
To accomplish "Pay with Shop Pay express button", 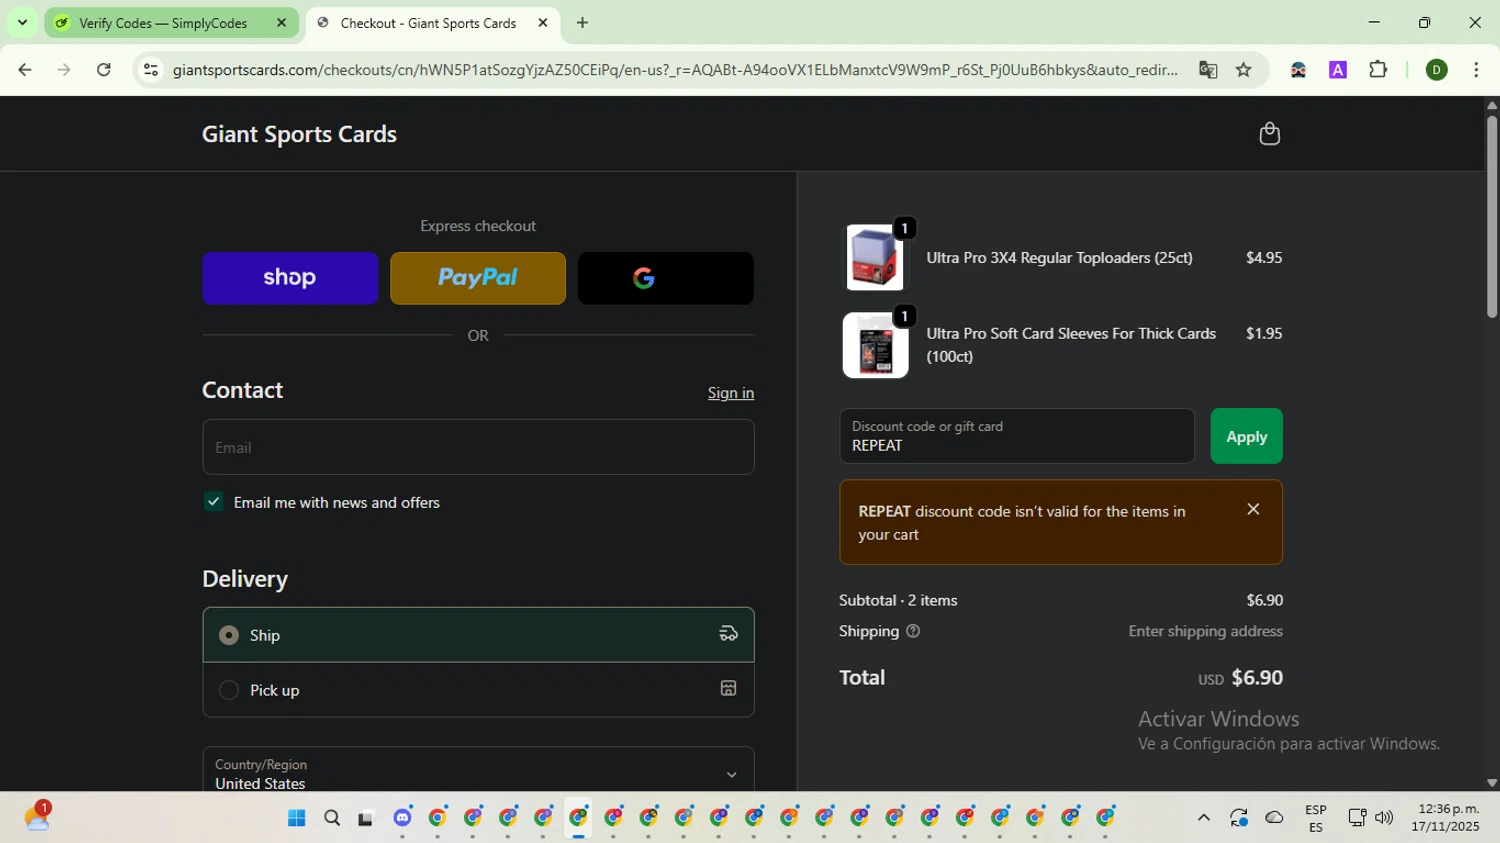I will coord(290,278).
